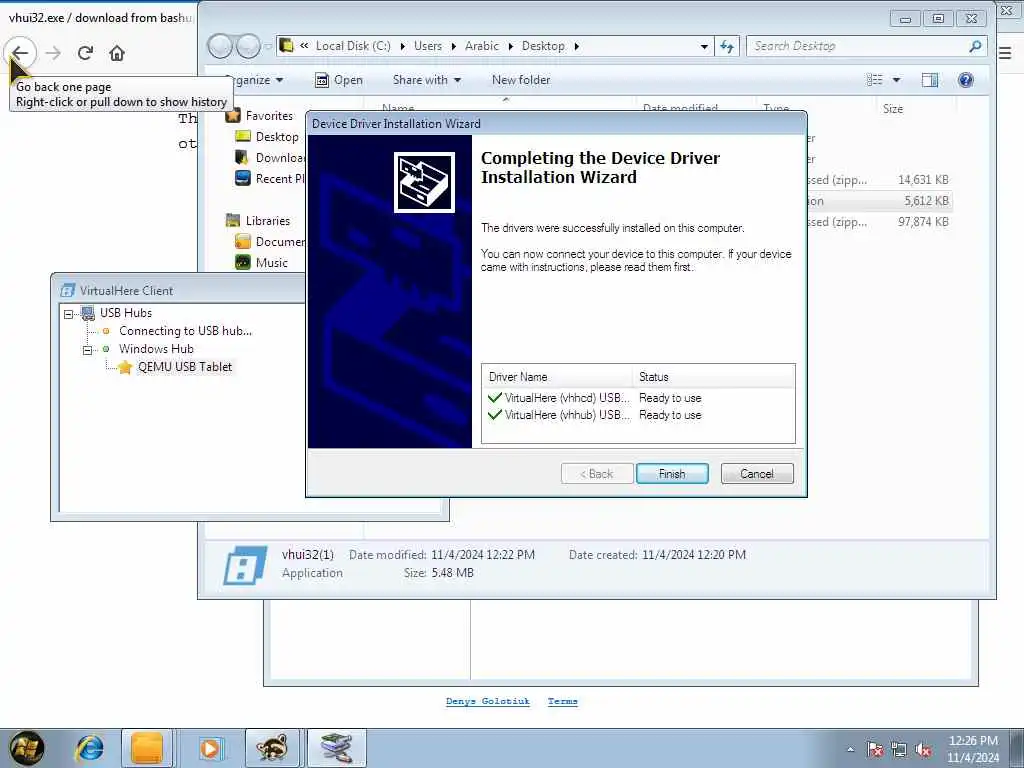The image size is (1024, 768).
Task: Click Cancel in the driver wizard
Action: (757, 473)
